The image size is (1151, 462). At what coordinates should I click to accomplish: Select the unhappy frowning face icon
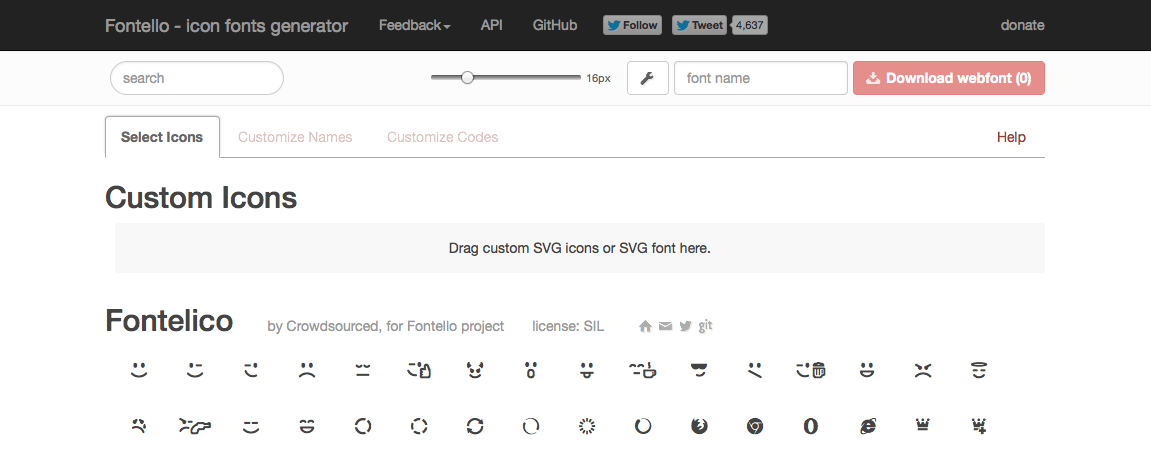(x=307, y=371)
